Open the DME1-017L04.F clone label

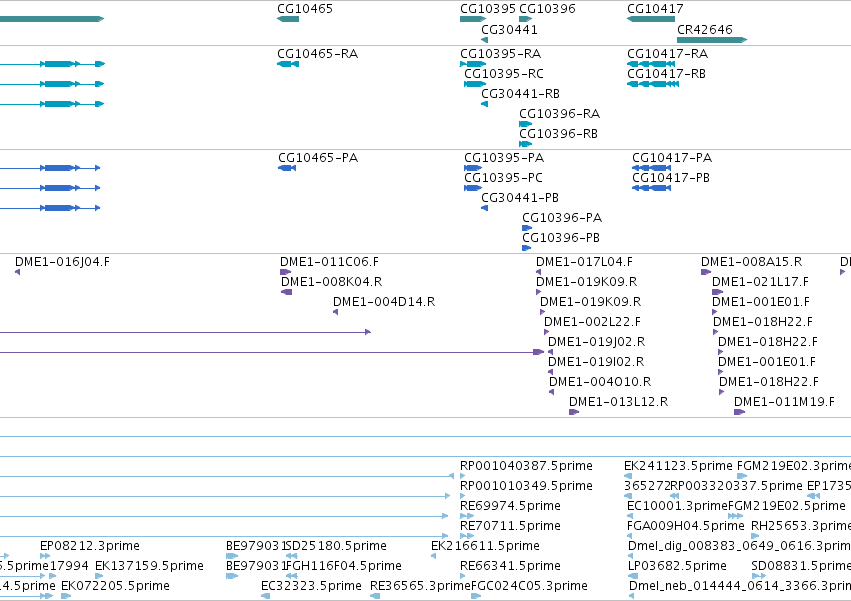(x=585, y=262)
